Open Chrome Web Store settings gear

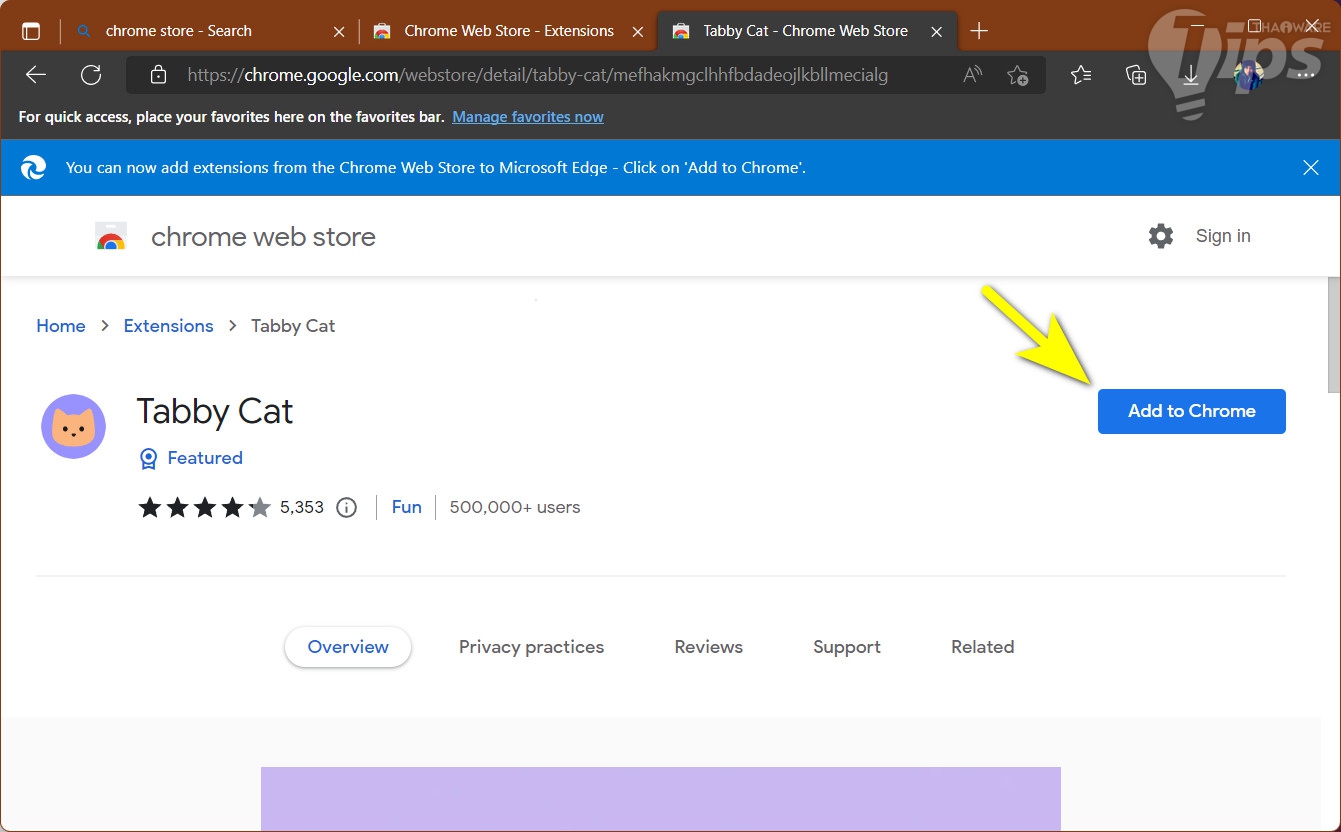[x=1161, y=236]
